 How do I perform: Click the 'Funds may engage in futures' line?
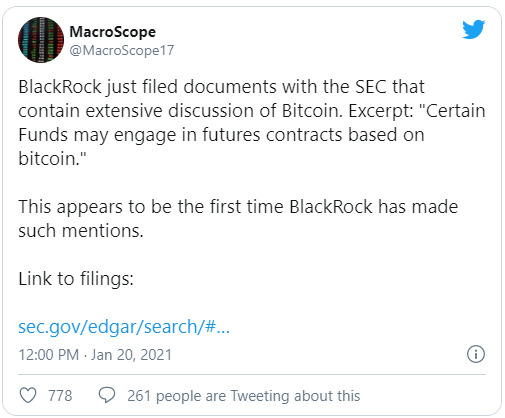(x=221, y=135)
